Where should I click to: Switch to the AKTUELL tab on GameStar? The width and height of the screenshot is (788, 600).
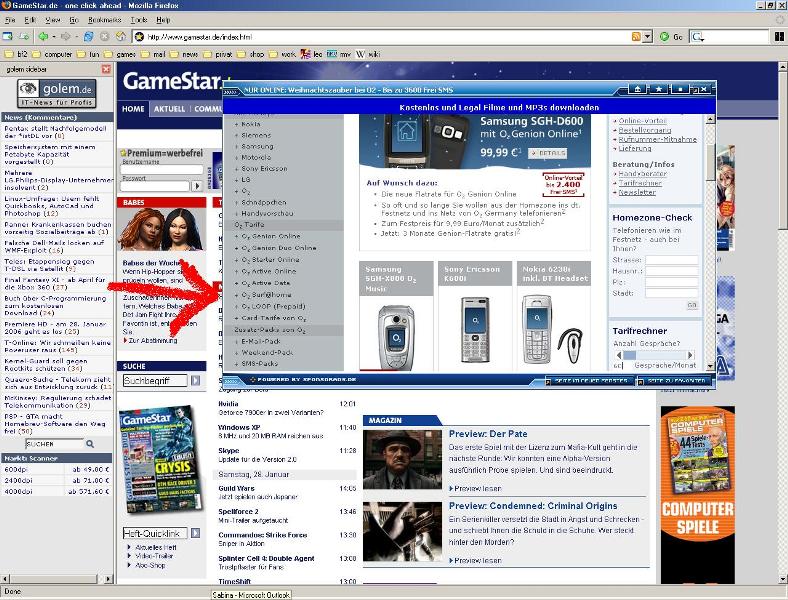169,109
